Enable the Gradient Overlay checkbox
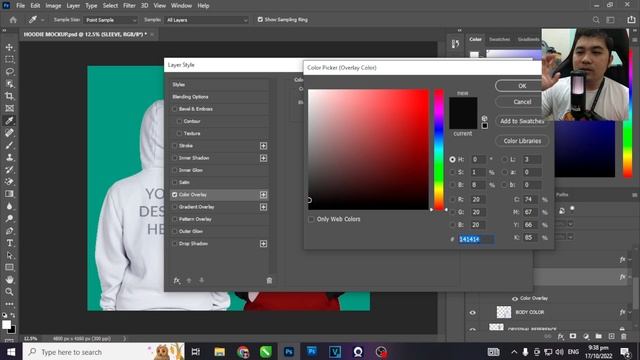This screenshot has height=360, width=640. point(175,207)
